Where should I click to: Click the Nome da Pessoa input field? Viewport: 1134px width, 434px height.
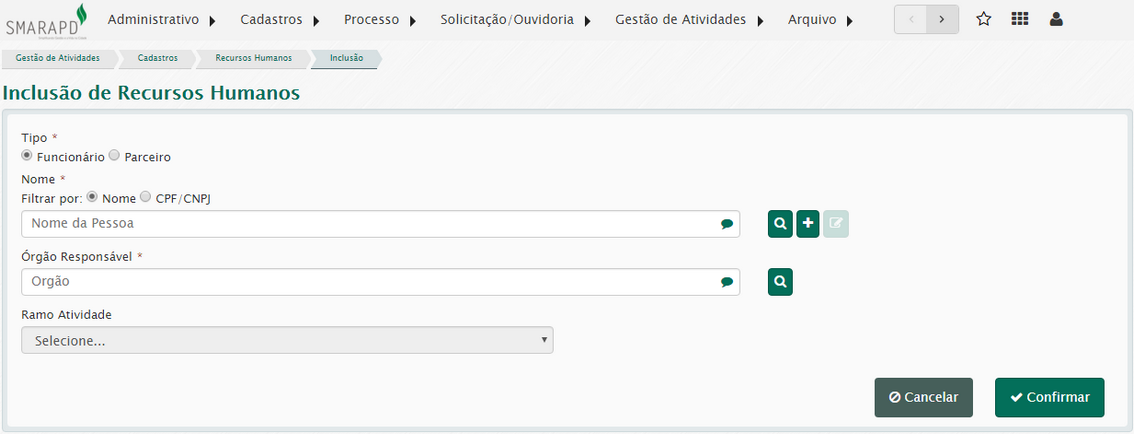coord(370,224)
